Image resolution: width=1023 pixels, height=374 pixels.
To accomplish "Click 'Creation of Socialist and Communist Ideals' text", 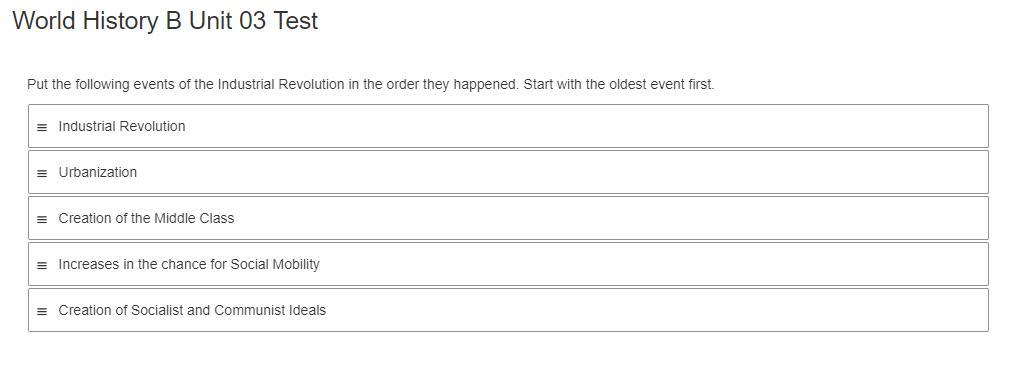I will (192, 310).
